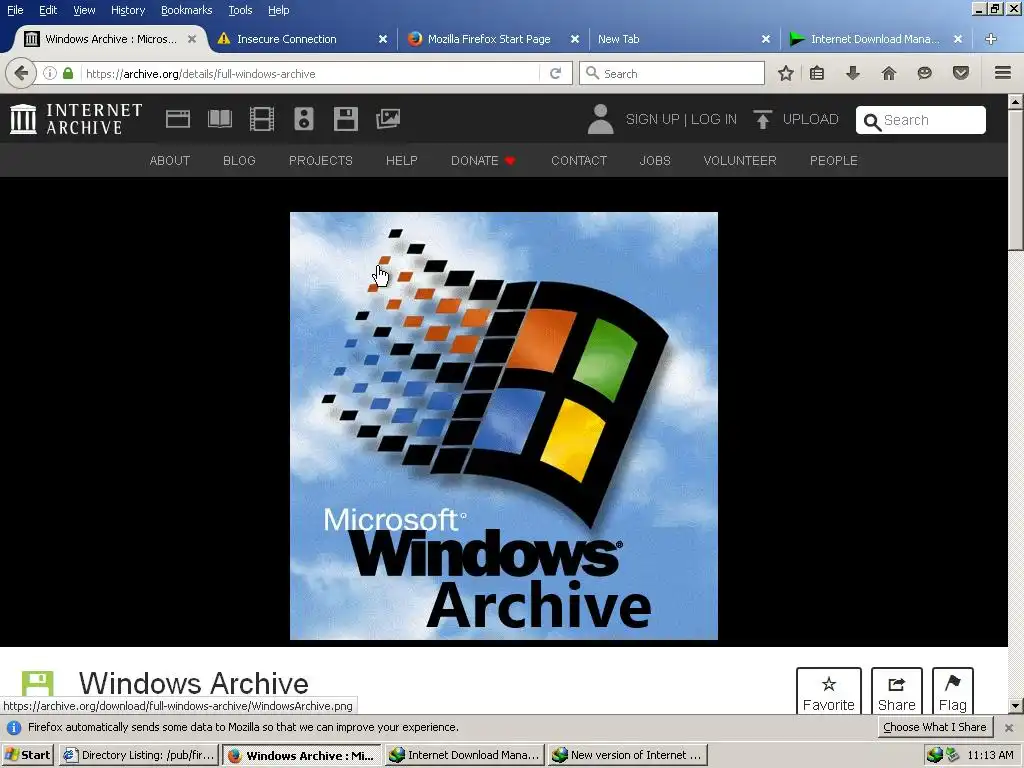
Task: Open the Edit menu
Action: tap(48, 10)
